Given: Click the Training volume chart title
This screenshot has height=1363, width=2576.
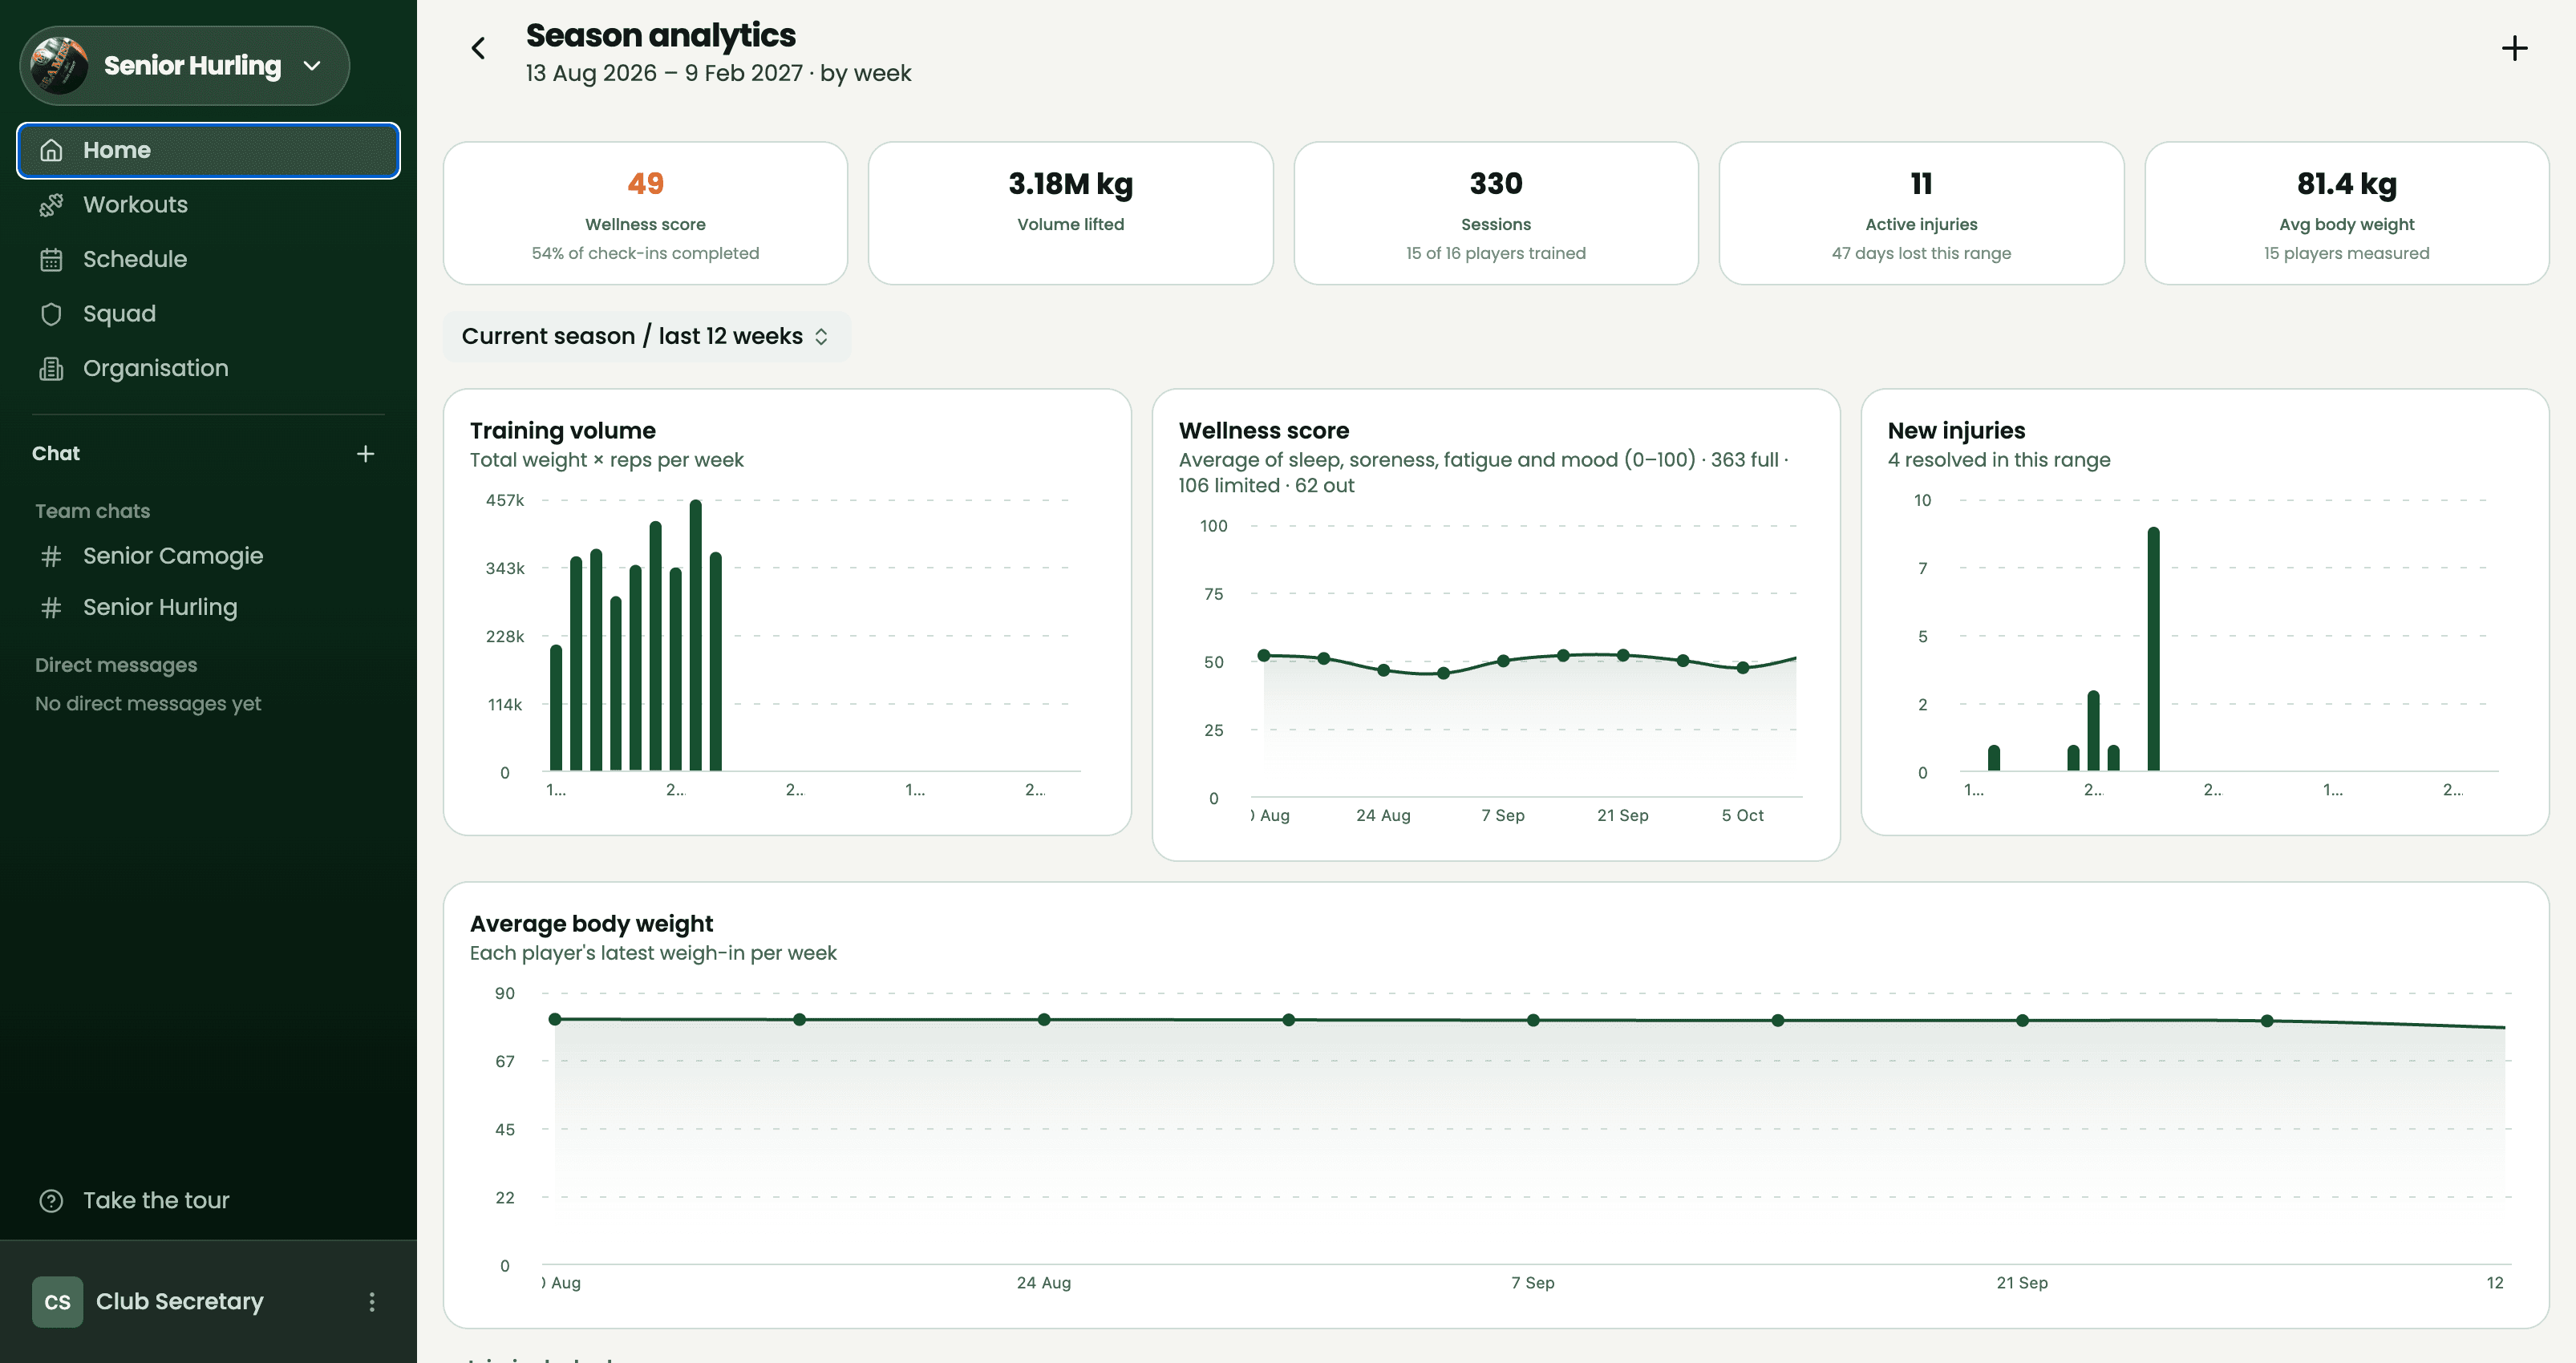Looking at the screenshot, I should (x=563, y=430).
